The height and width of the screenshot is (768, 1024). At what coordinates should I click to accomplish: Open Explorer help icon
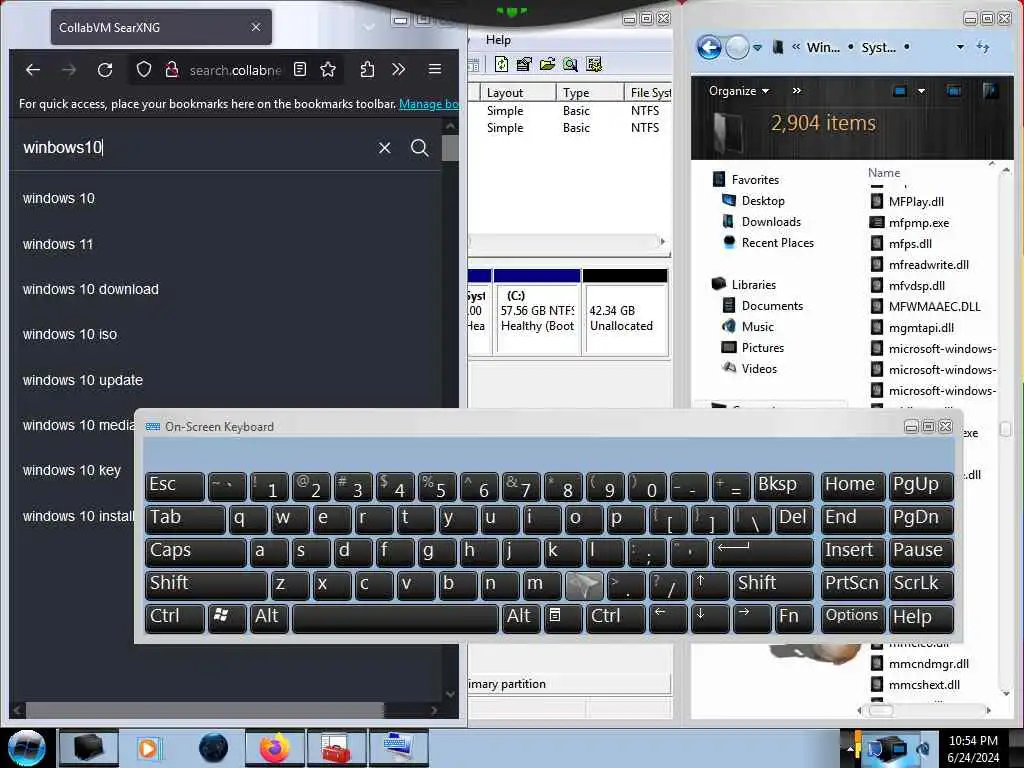[x=990, y=91]
